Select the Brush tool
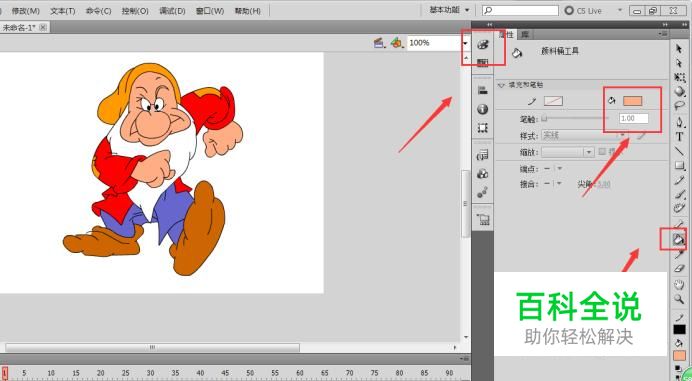The height and width of the screenshot is (381, 692). pyautogui.click(x=680, y=194)
